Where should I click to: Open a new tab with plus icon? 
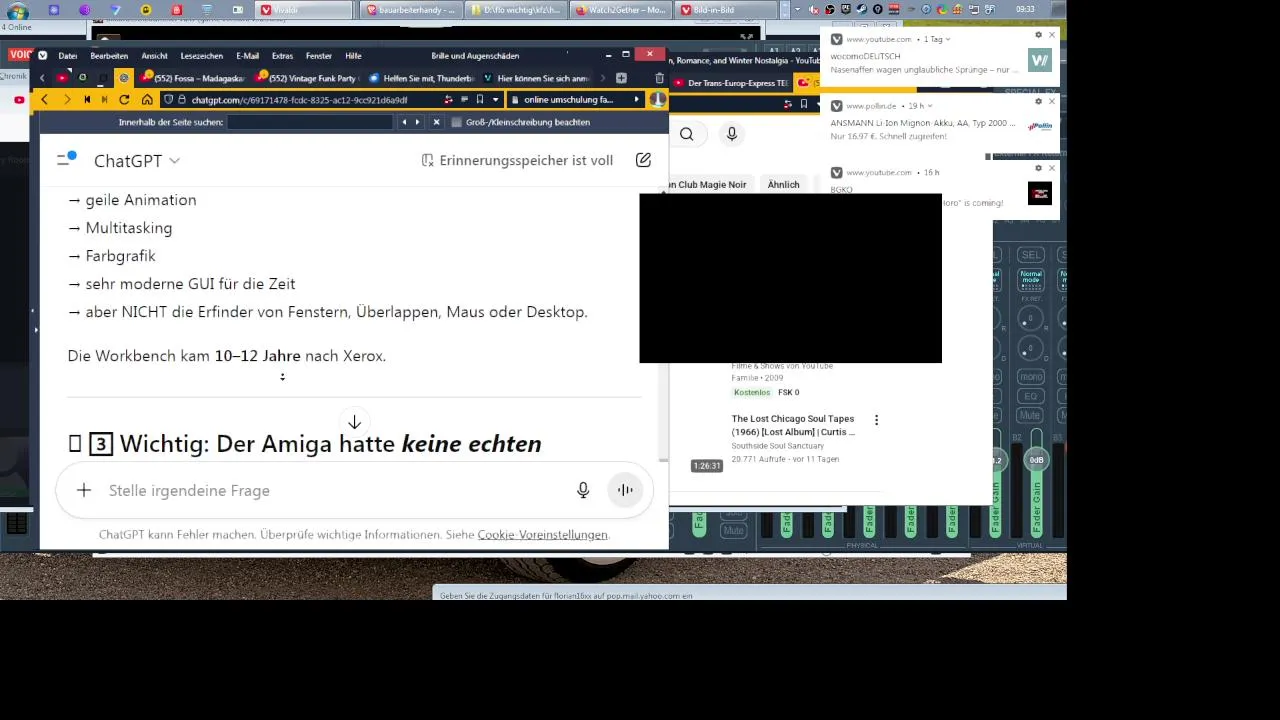click(x=621, y=78)
